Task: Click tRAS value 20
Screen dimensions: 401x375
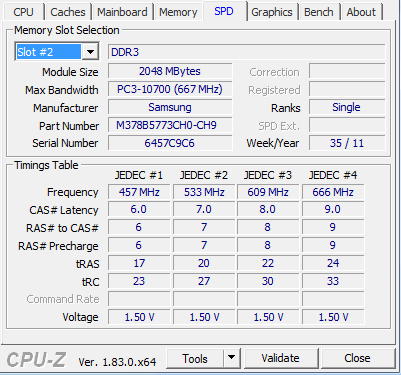Action: (x=204, y=263)
